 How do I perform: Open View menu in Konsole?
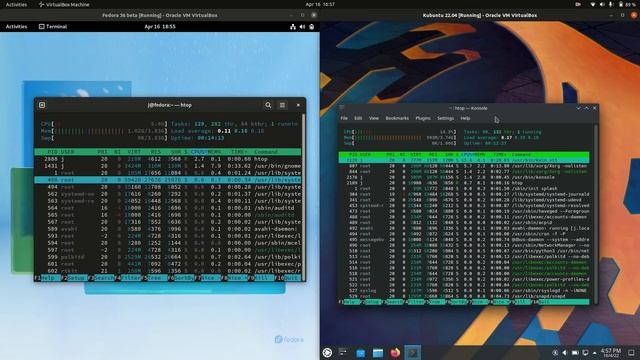pos(373,118)
